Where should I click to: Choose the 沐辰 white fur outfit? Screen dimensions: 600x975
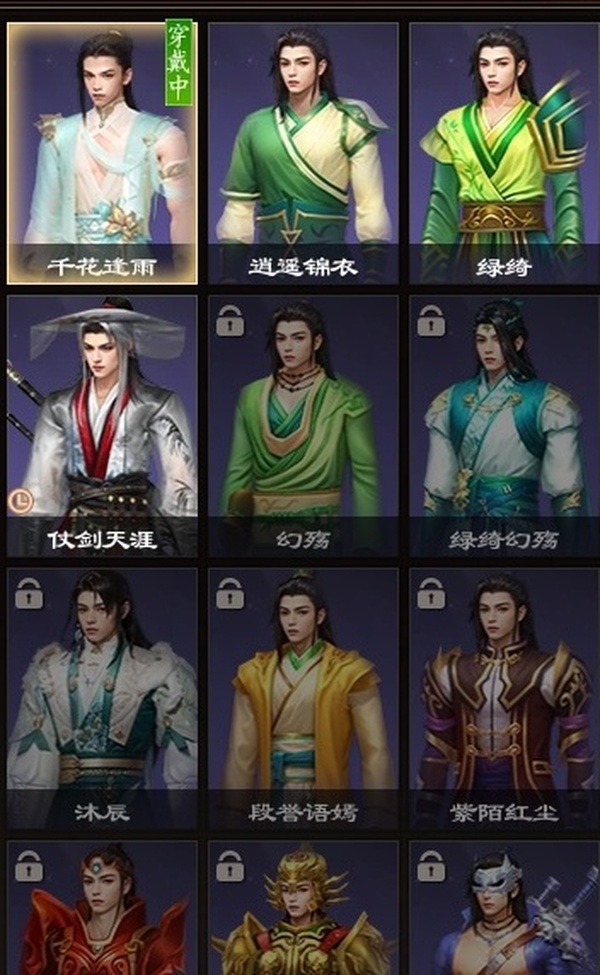[x=103, y=698]
